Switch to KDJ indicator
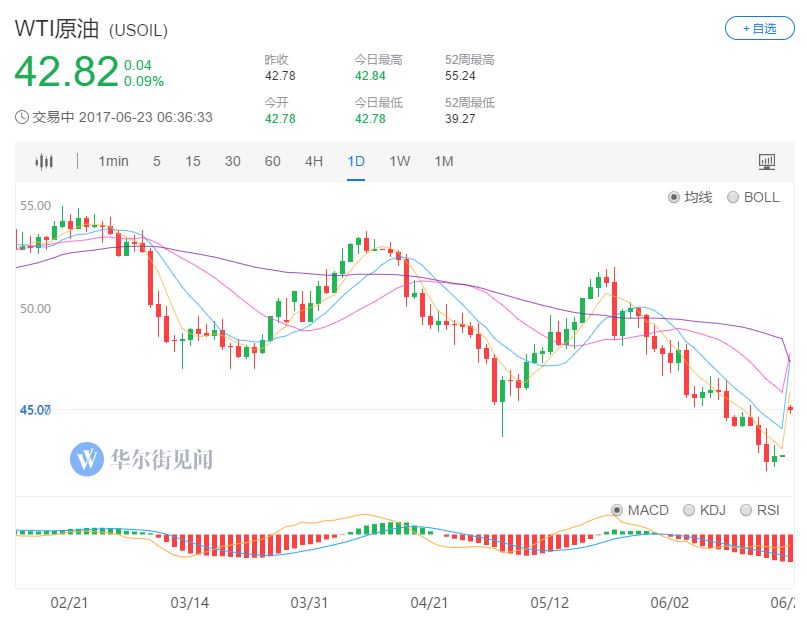 pos(687,510)
